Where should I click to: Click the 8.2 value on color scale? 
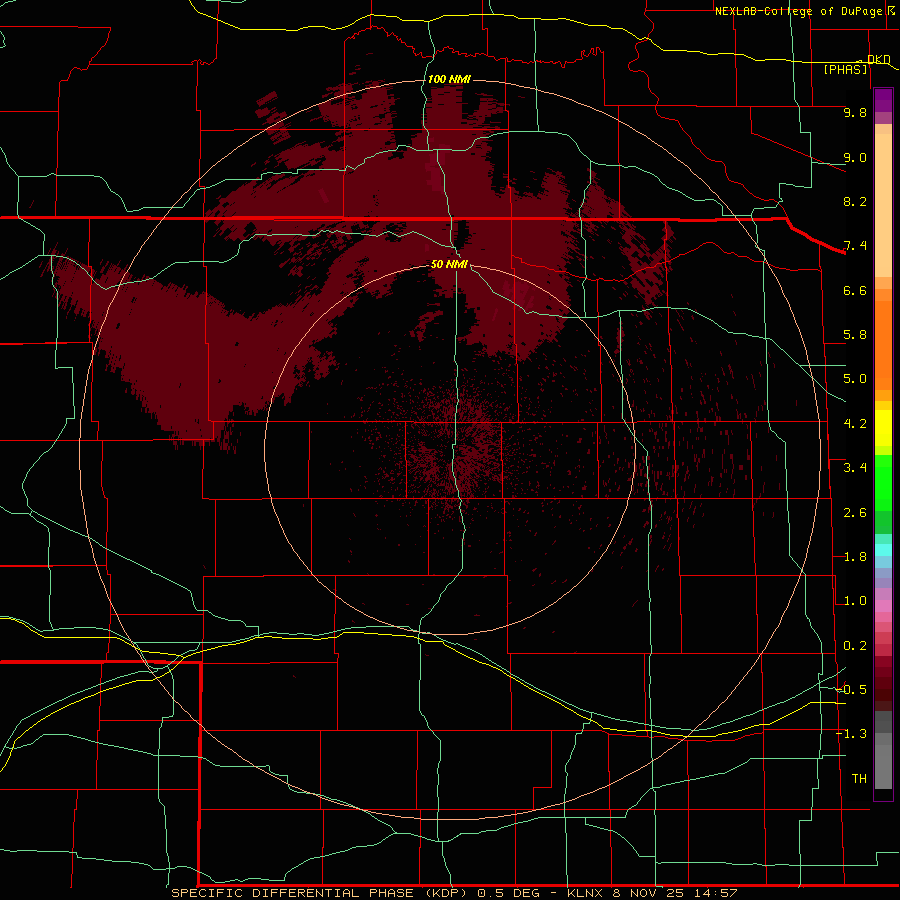coord(855,201)
